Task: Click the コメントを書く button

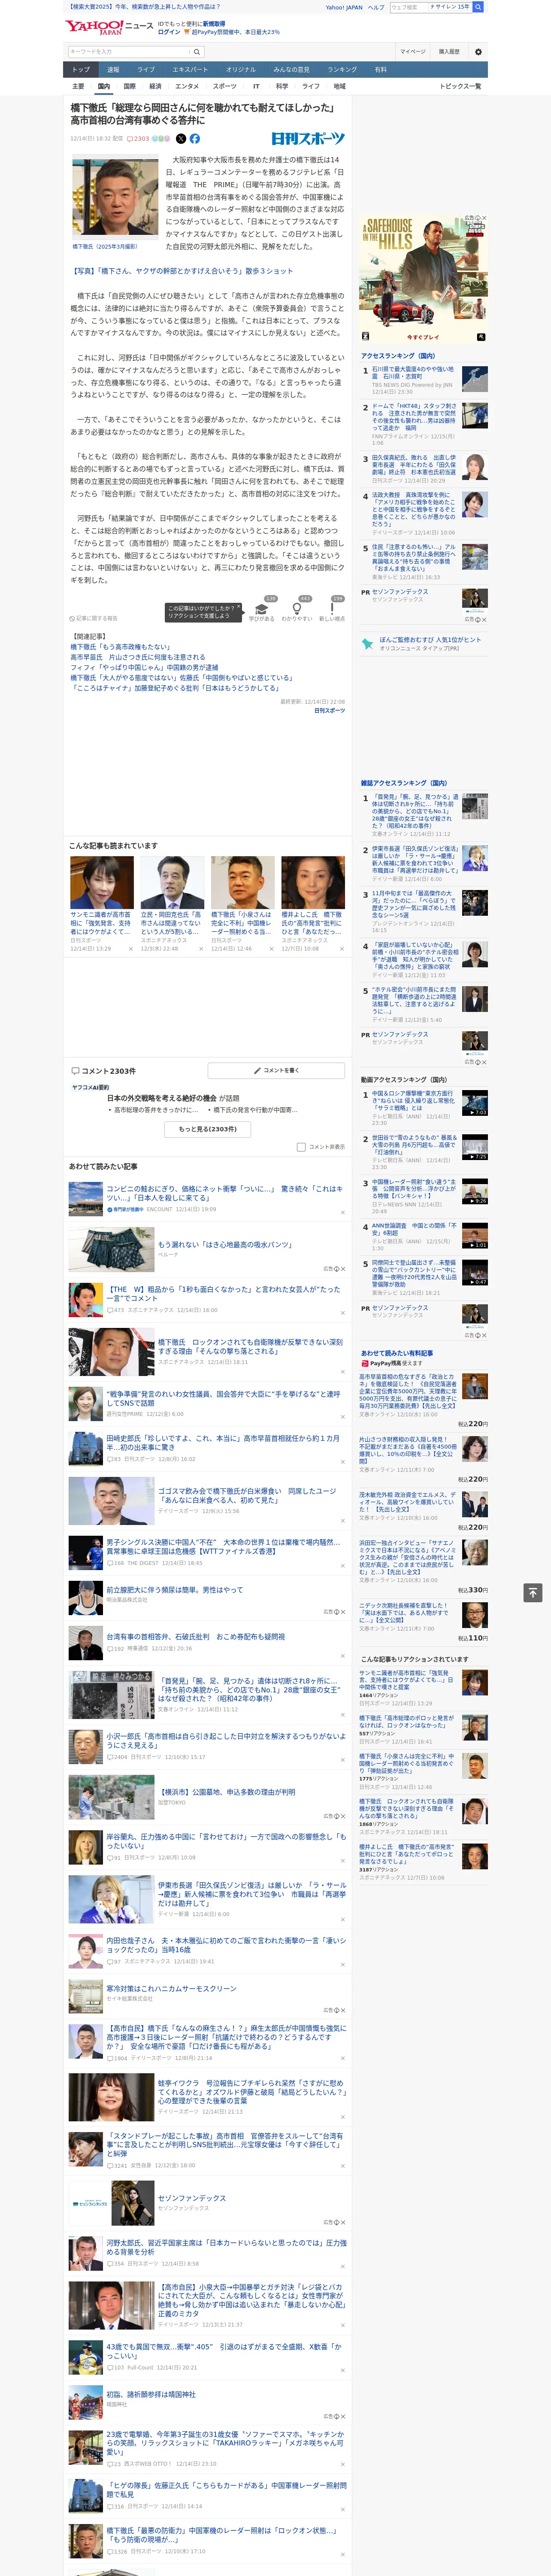Action: (x=276, y=1070)
